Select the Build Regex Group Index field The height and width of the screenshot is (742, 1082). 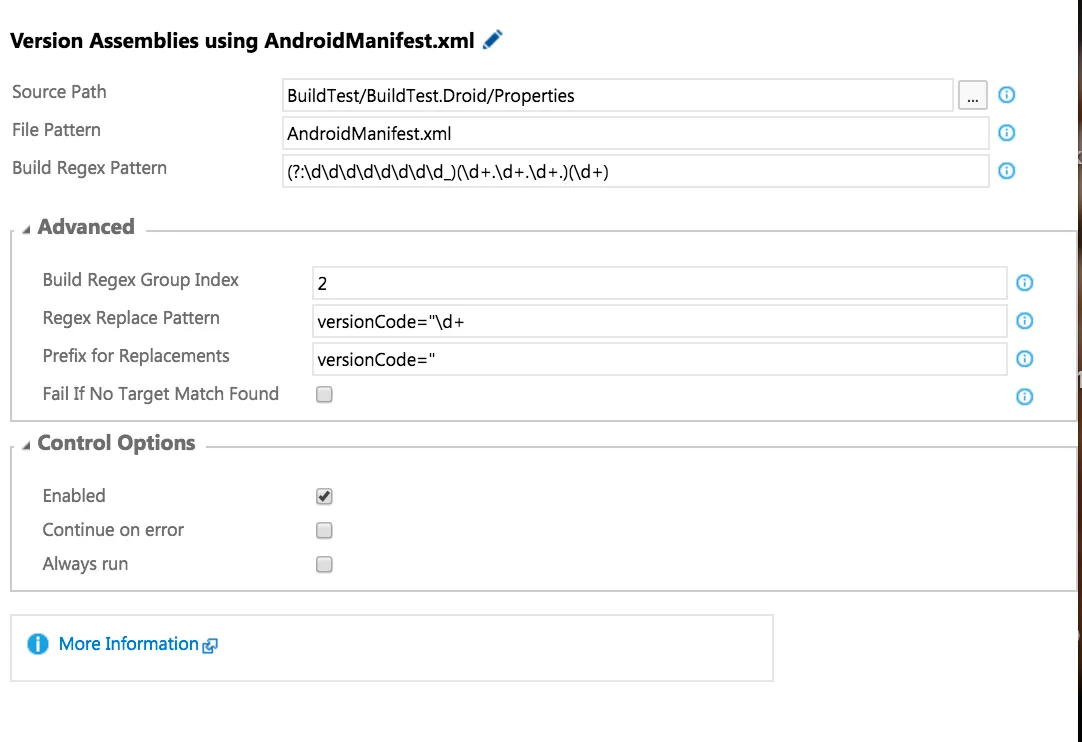(x=658, y=284)
